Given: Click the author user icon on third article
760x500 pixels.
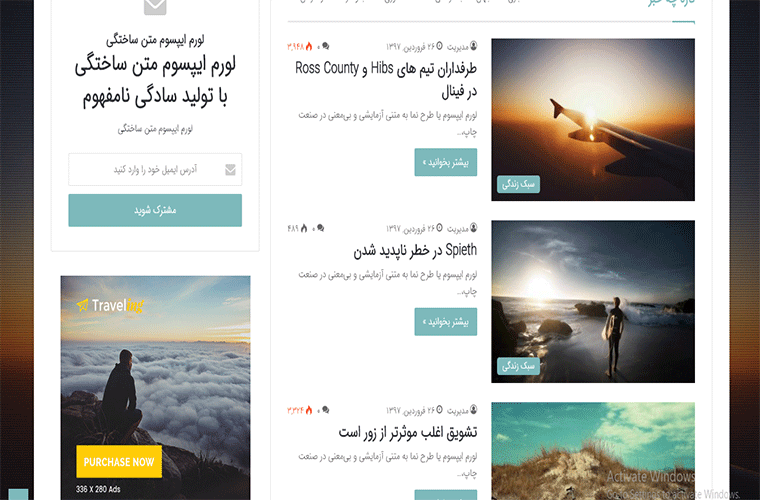Looking at the screenshot, I should tap(474, 409).
